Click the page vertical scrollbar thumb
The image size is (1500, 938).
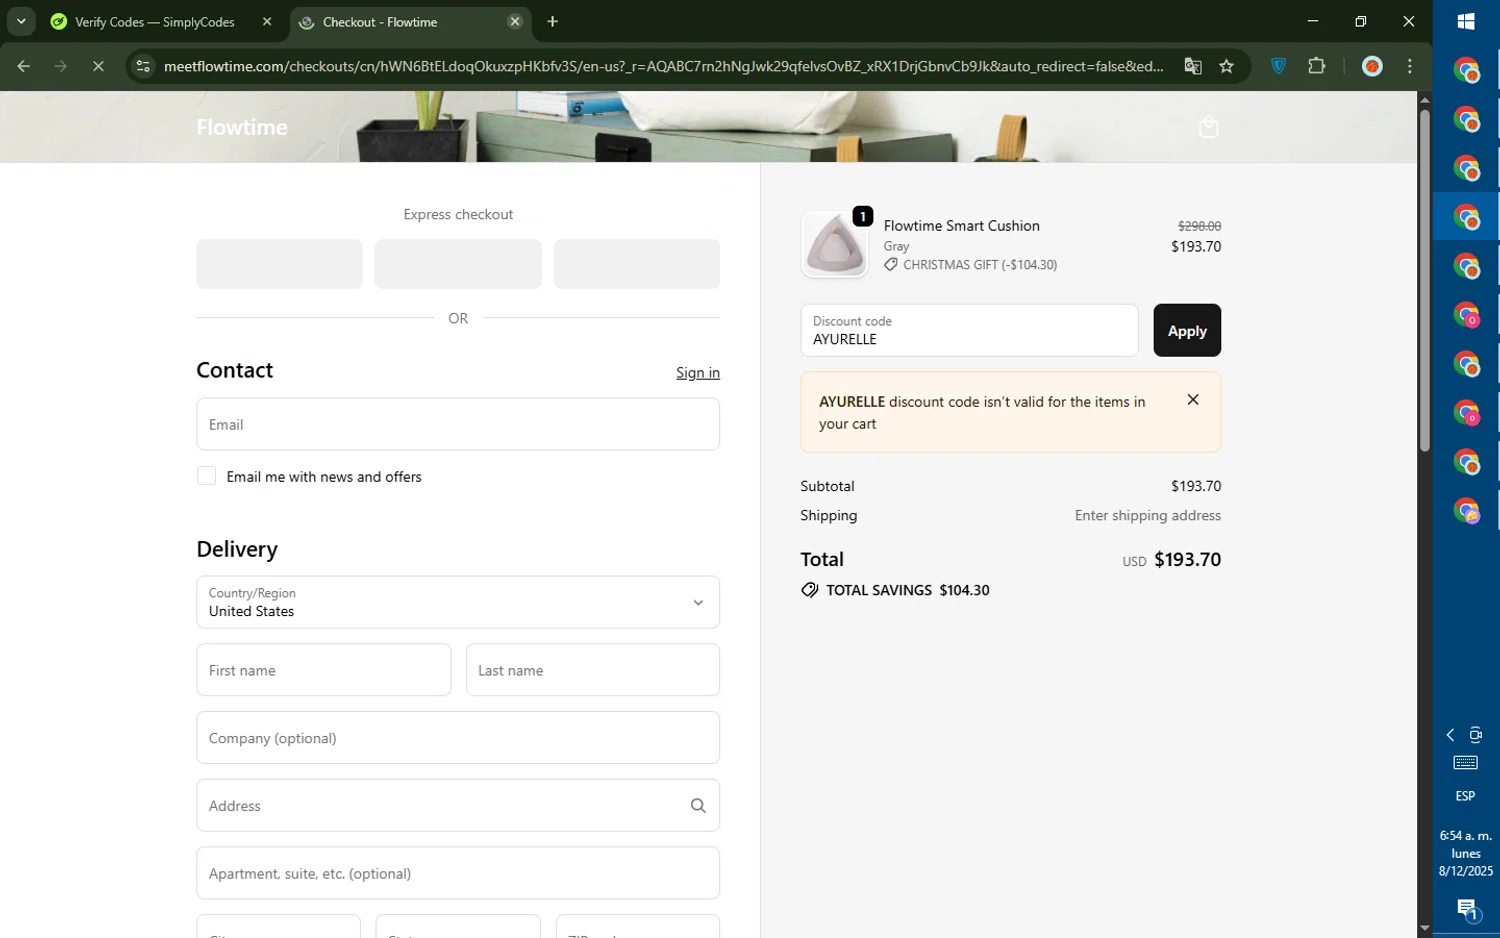coord(1425,280)
